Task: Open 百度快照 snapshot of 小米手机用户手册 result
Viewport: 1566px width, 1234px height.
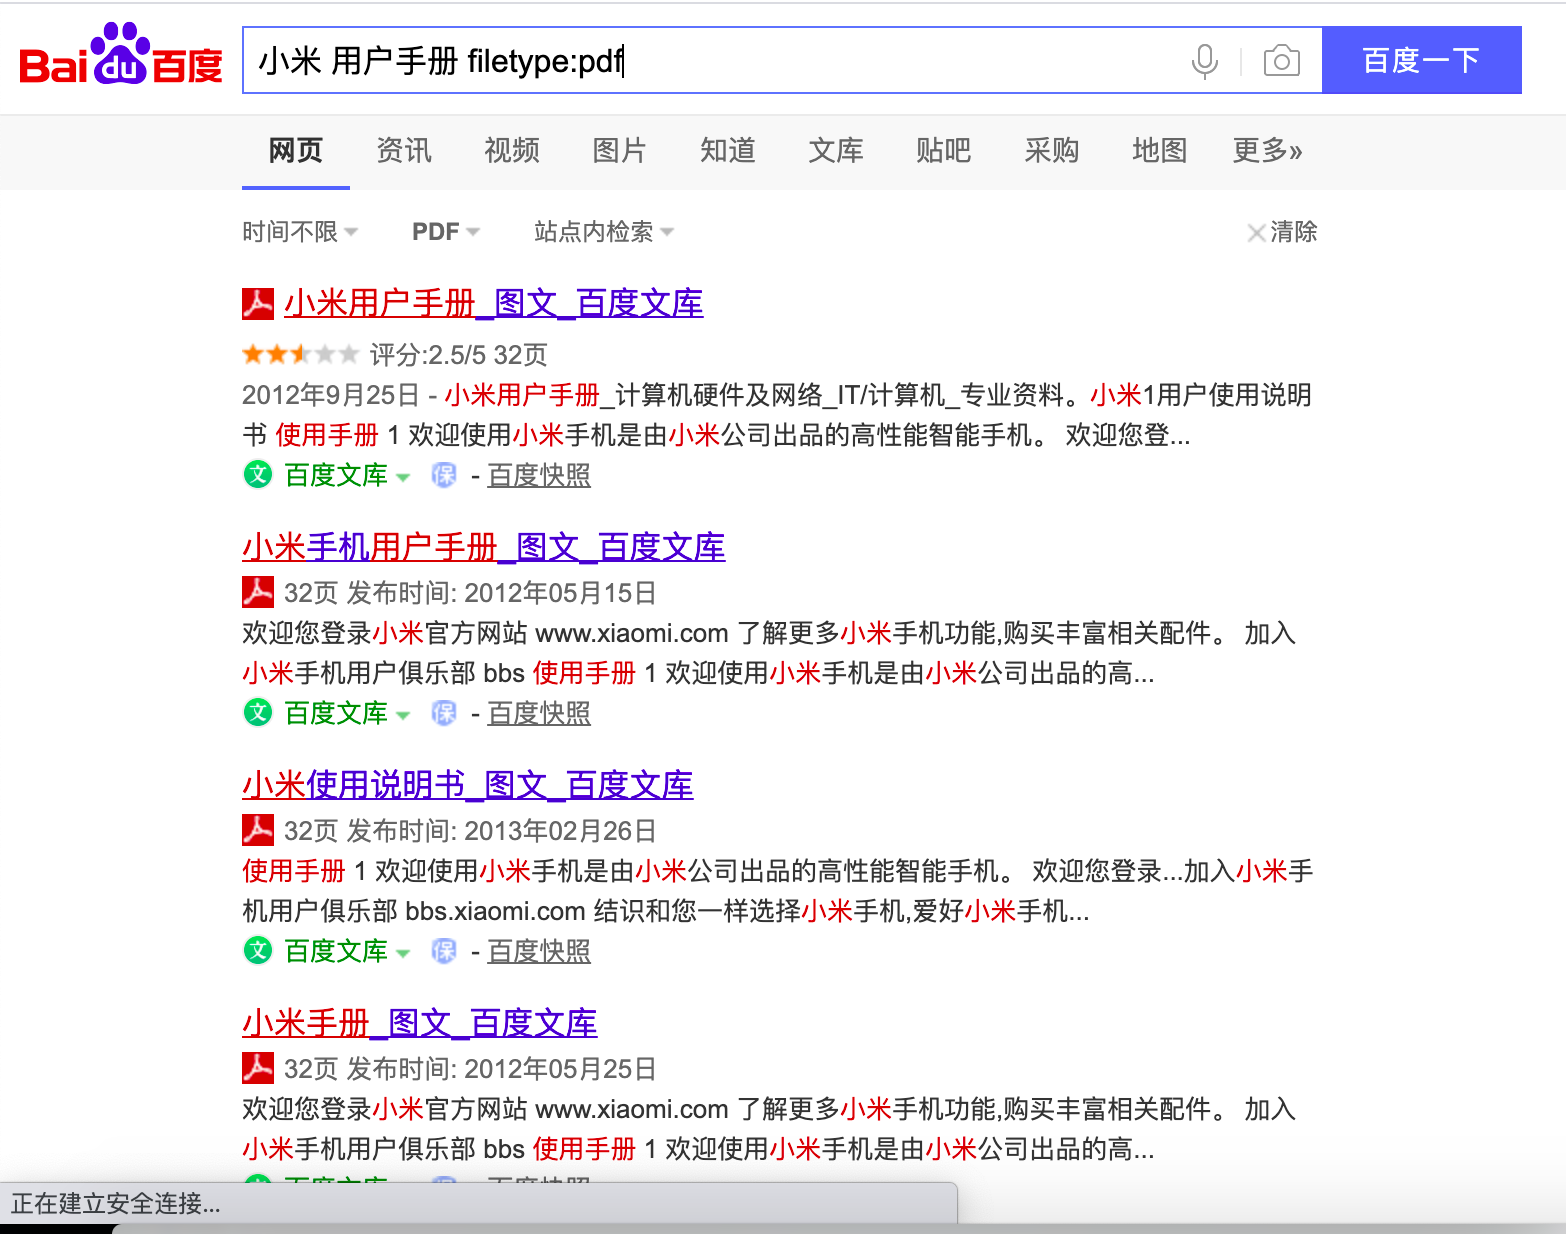Action: click(x=539, y=713)
